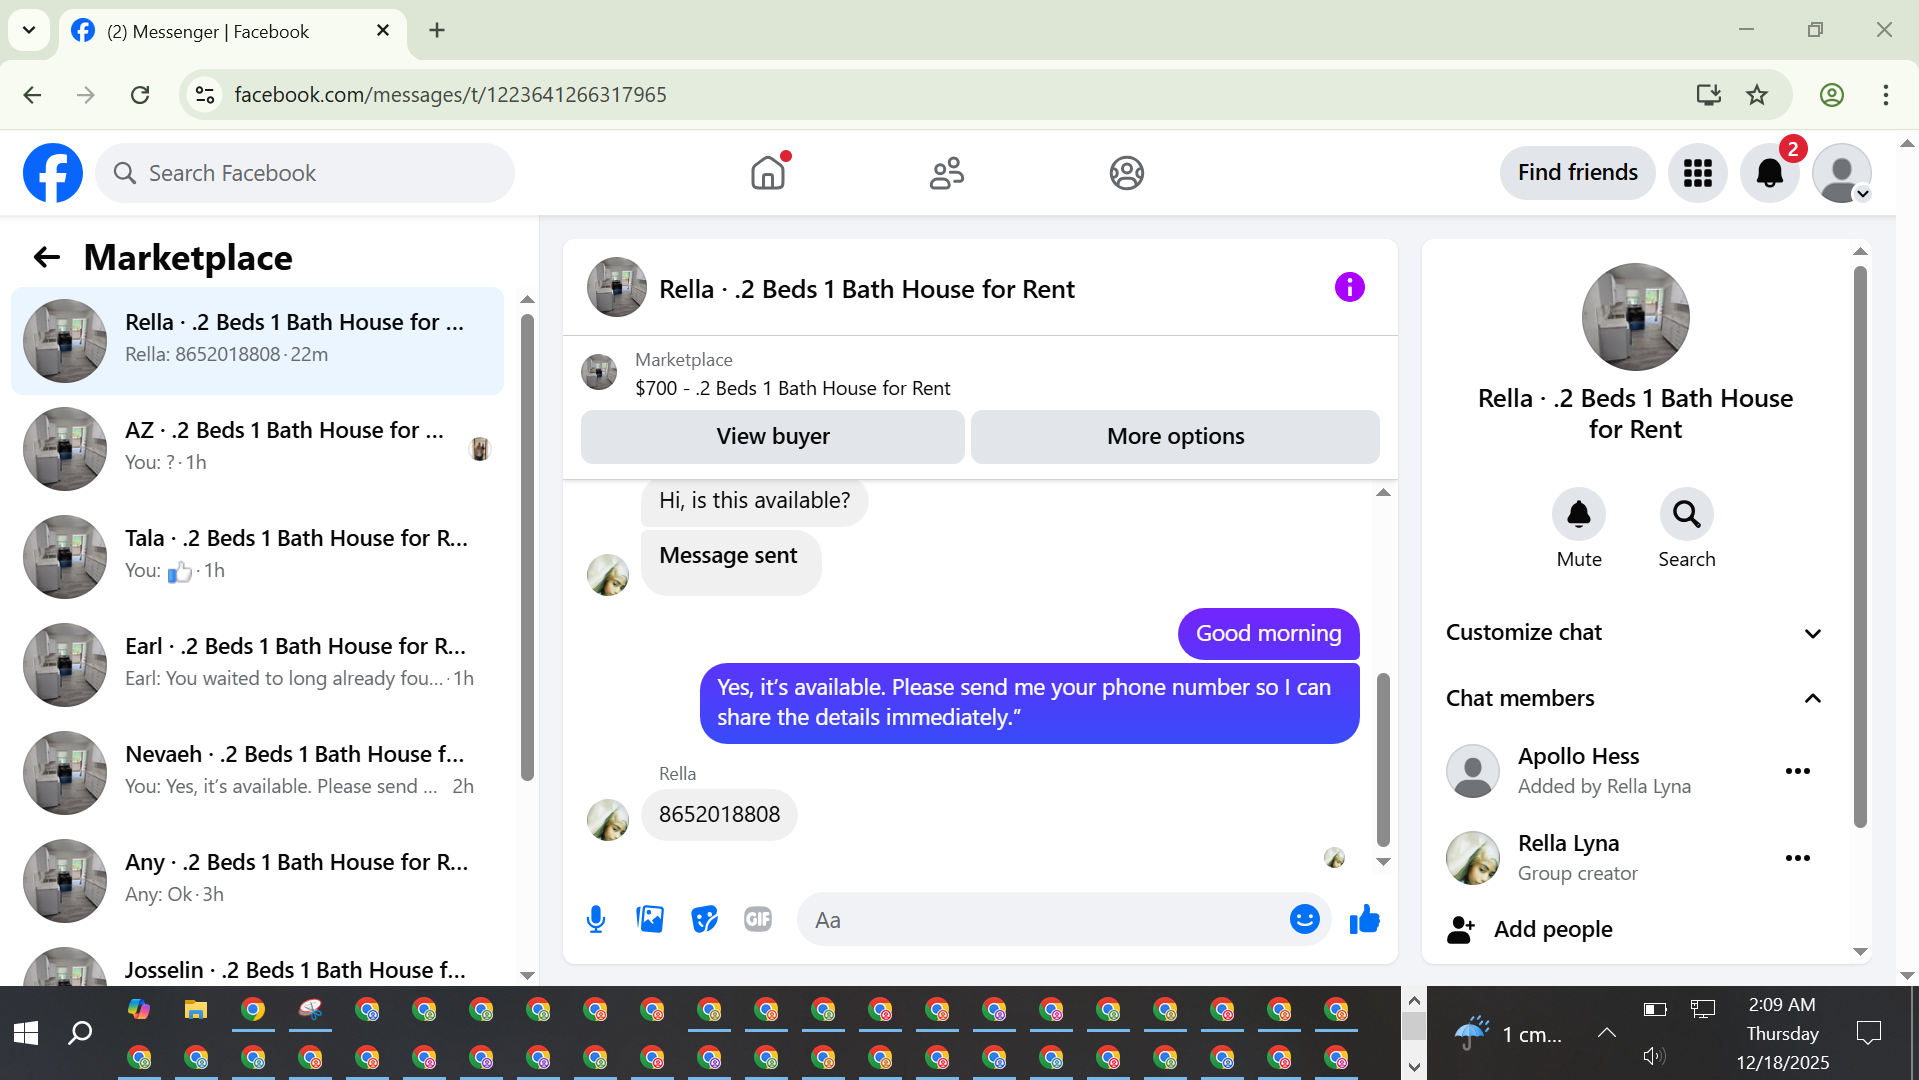Open the emoji picker in message box
1919x1080 pixels.
click(1305, 919)
